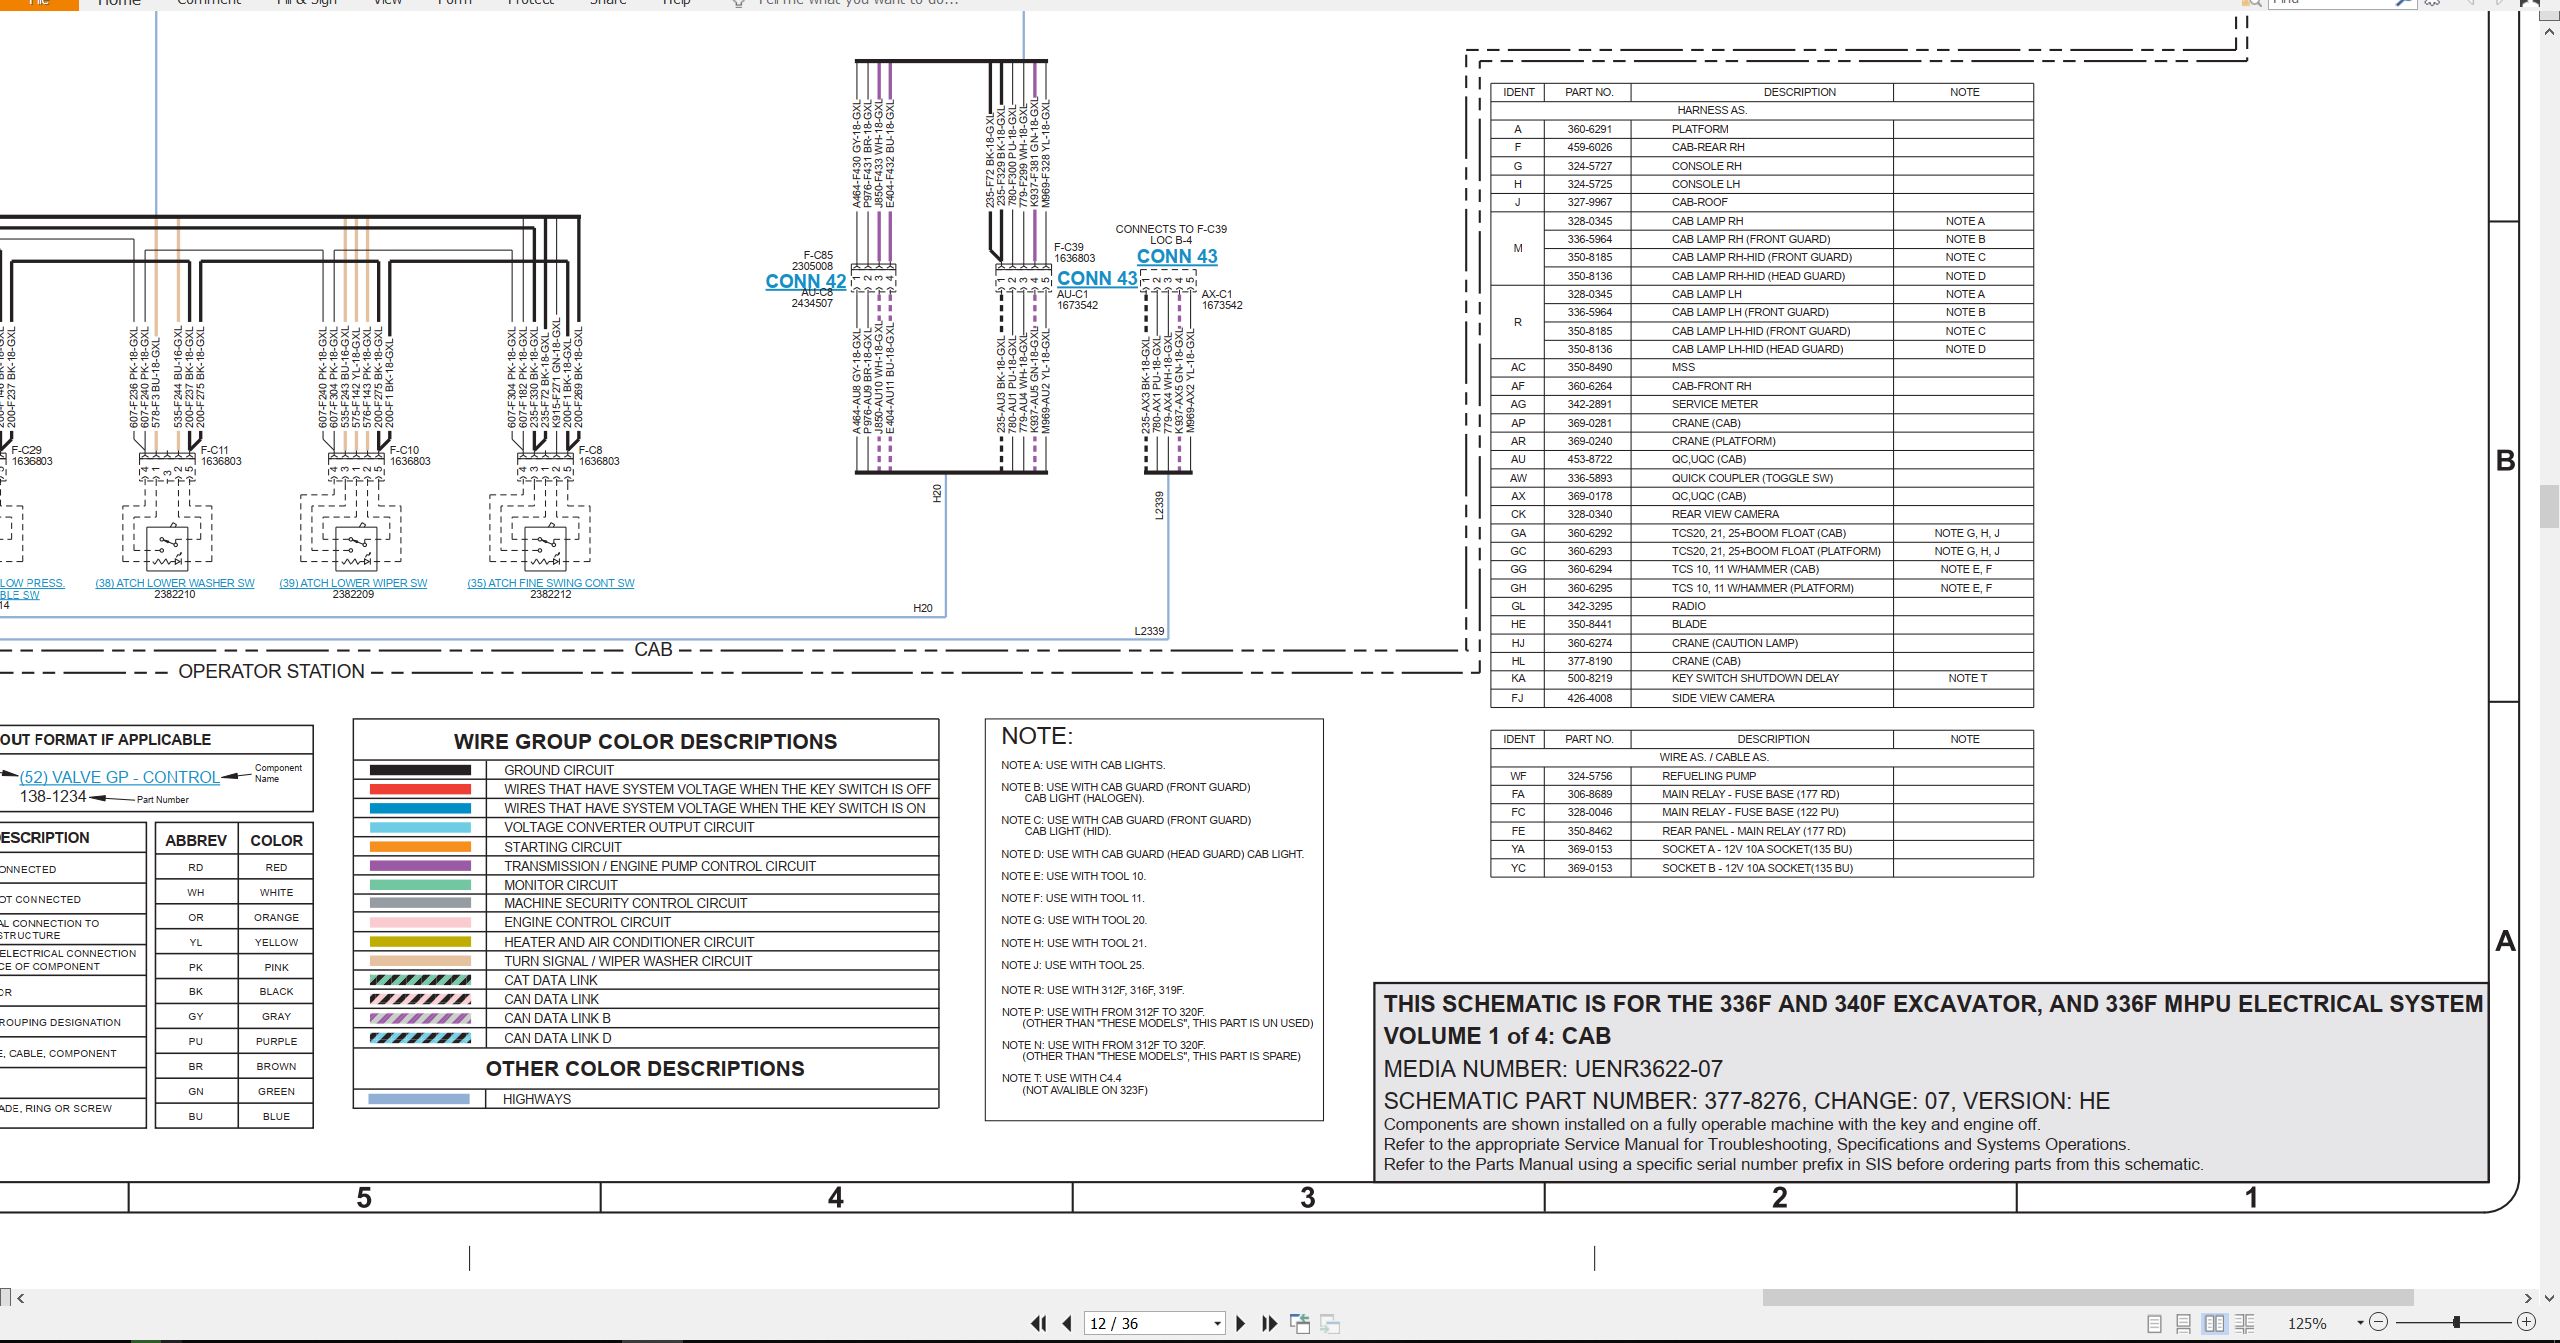Click the grid column number 3

click(x=1307, y=1198)
